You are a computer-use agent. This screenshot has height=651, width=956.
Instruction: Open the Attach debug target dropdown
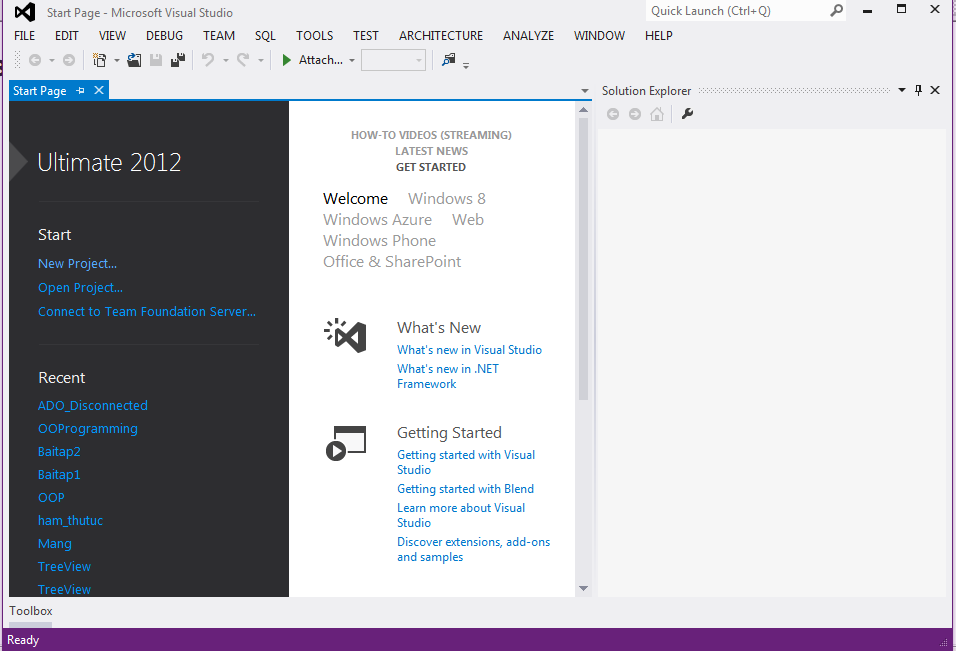352,60
